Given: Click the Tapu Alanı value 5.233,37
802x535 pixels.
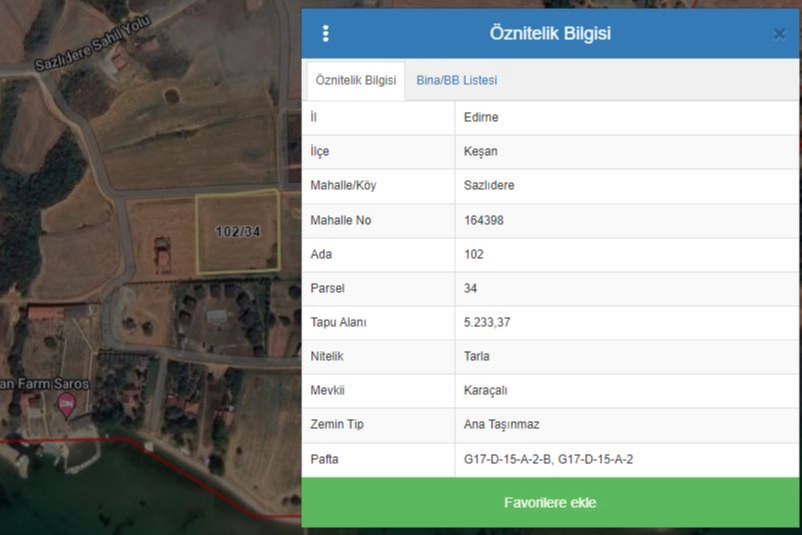Looking at the screenshot, I should tap(488, 322).
